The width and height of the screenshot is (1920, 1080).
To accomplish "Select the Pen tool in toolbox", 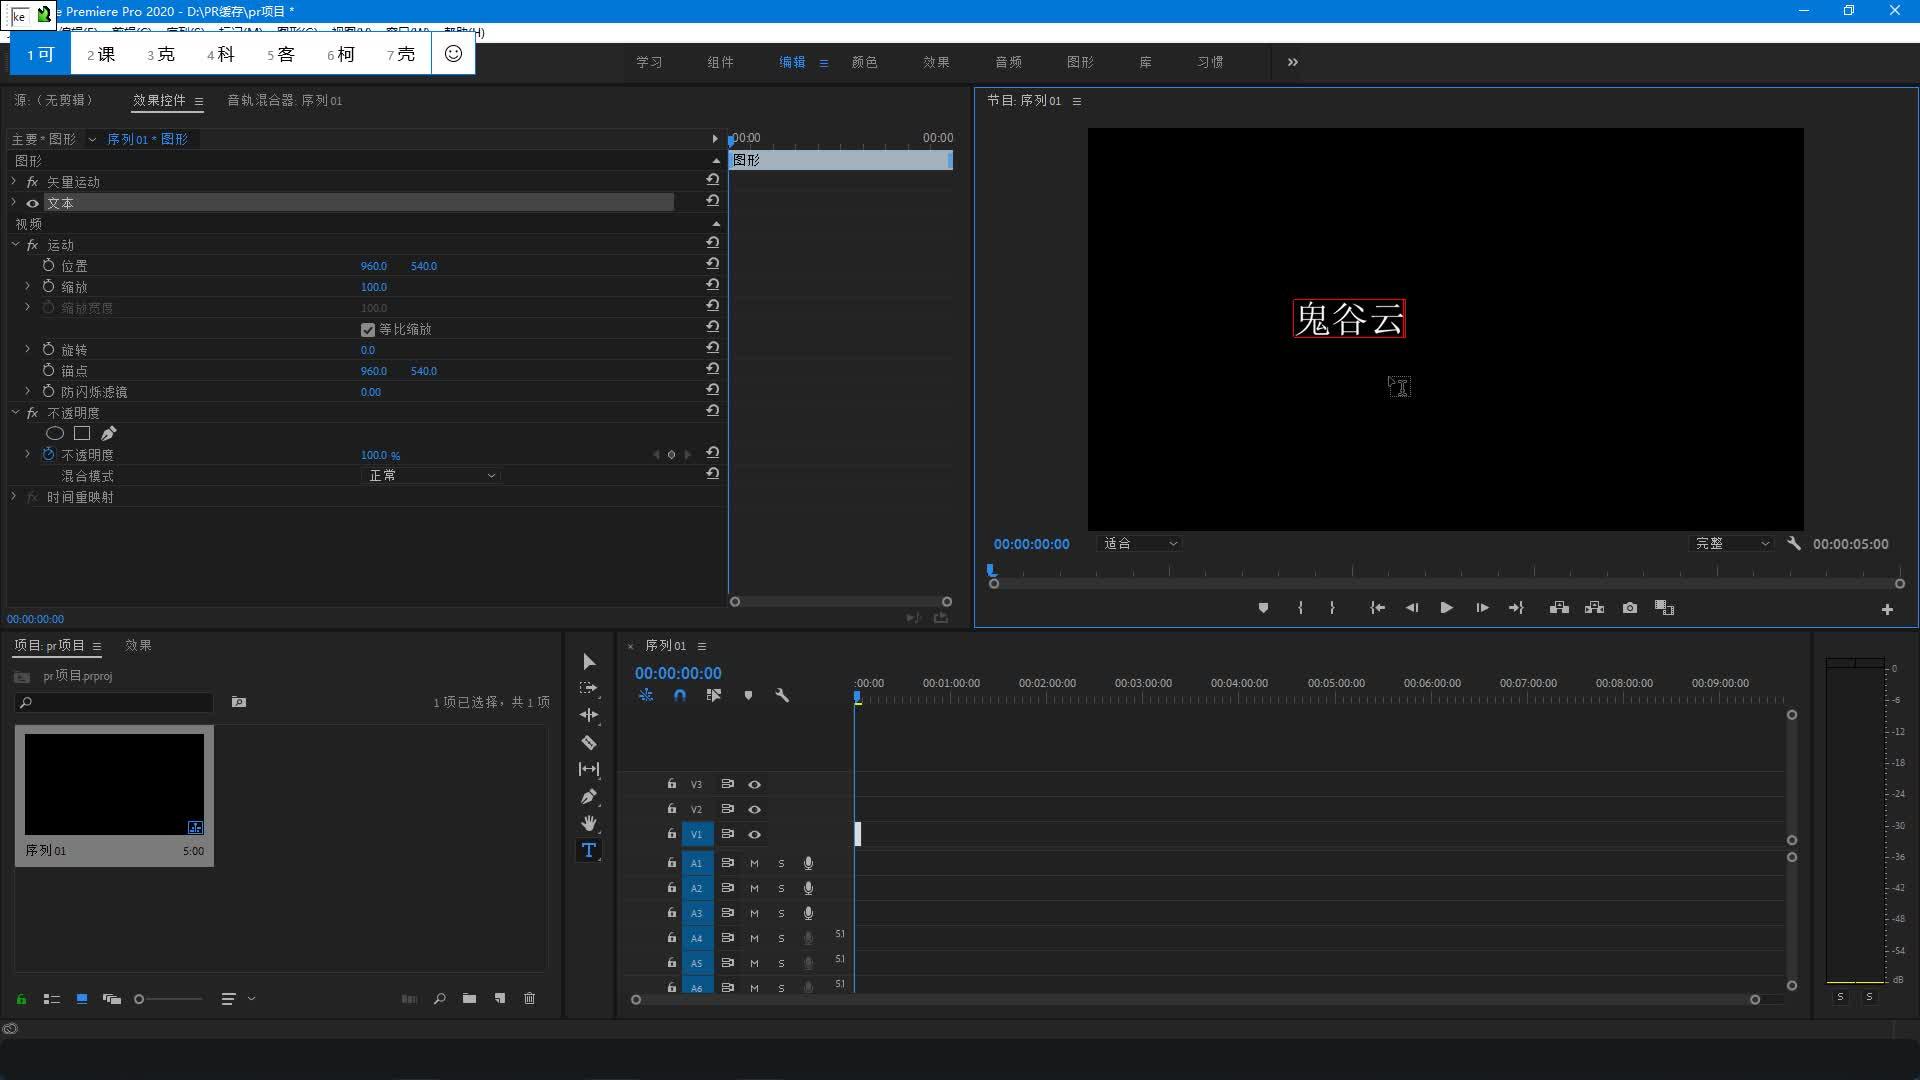I will (589, 796).
